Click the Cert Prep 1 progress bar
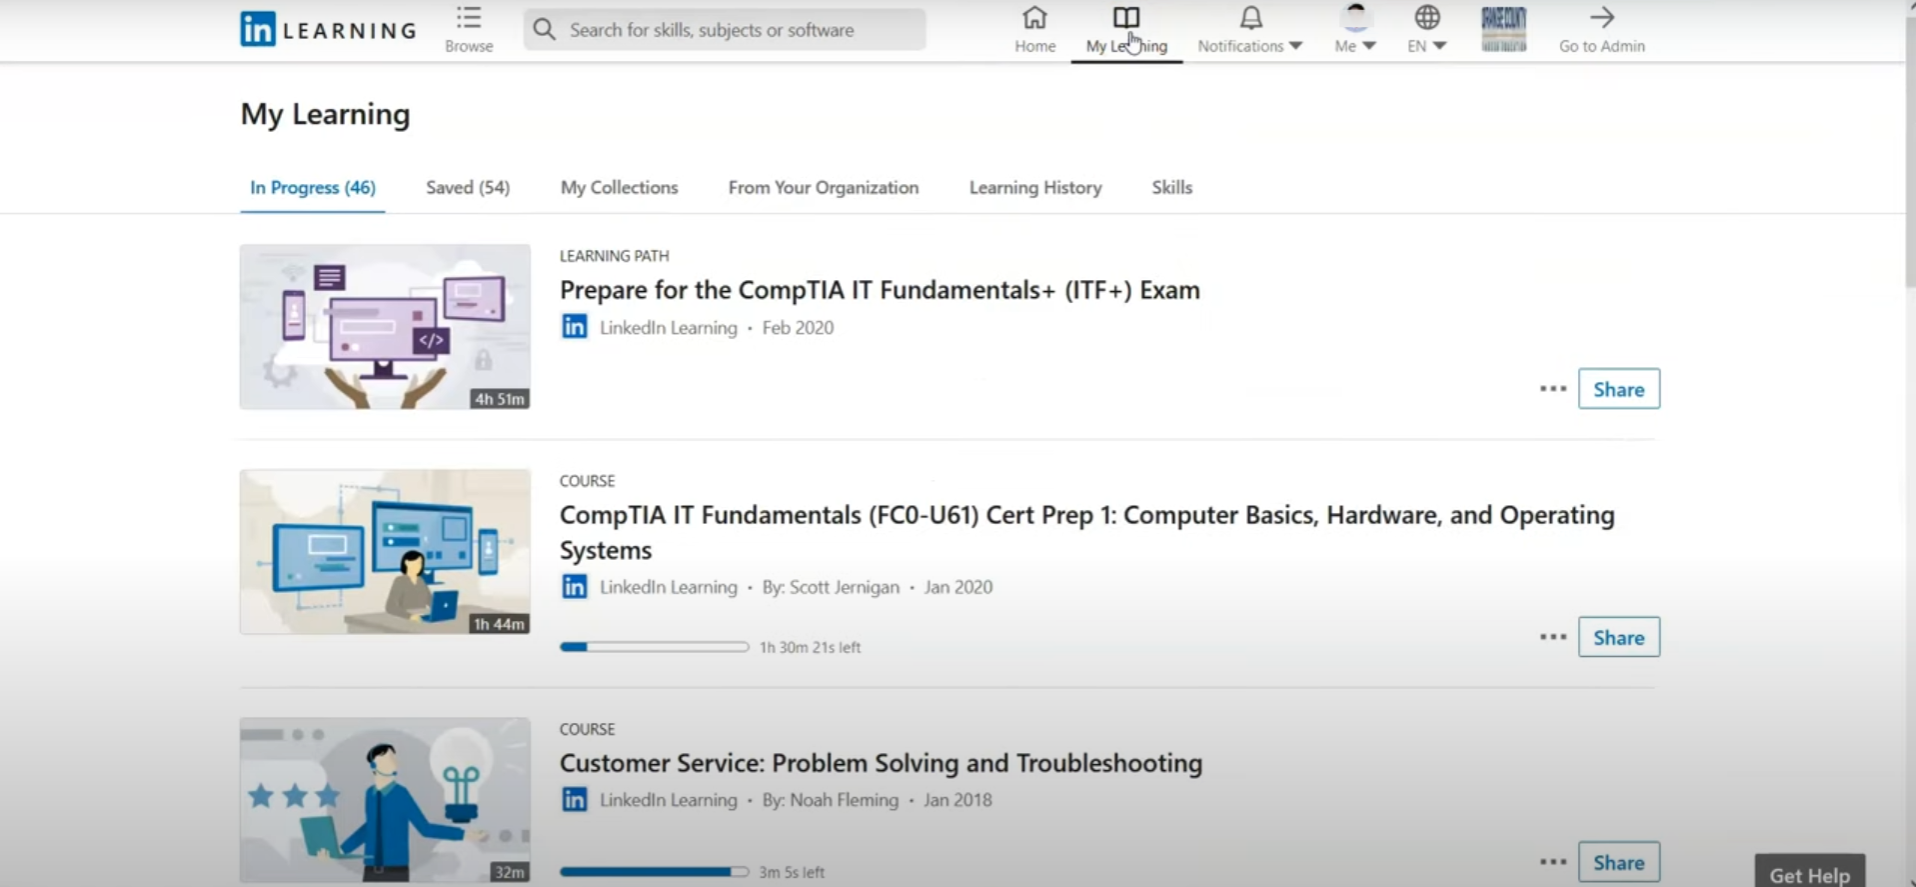This screenshot has width=1916, height=887. [x=655, y=647]
